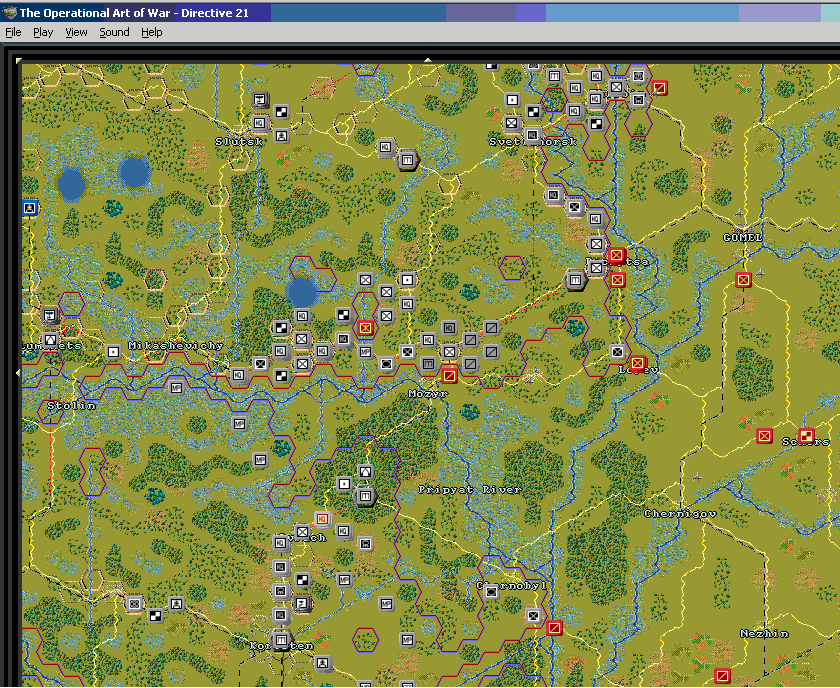Click the Pripyat River label

point(470,490)
